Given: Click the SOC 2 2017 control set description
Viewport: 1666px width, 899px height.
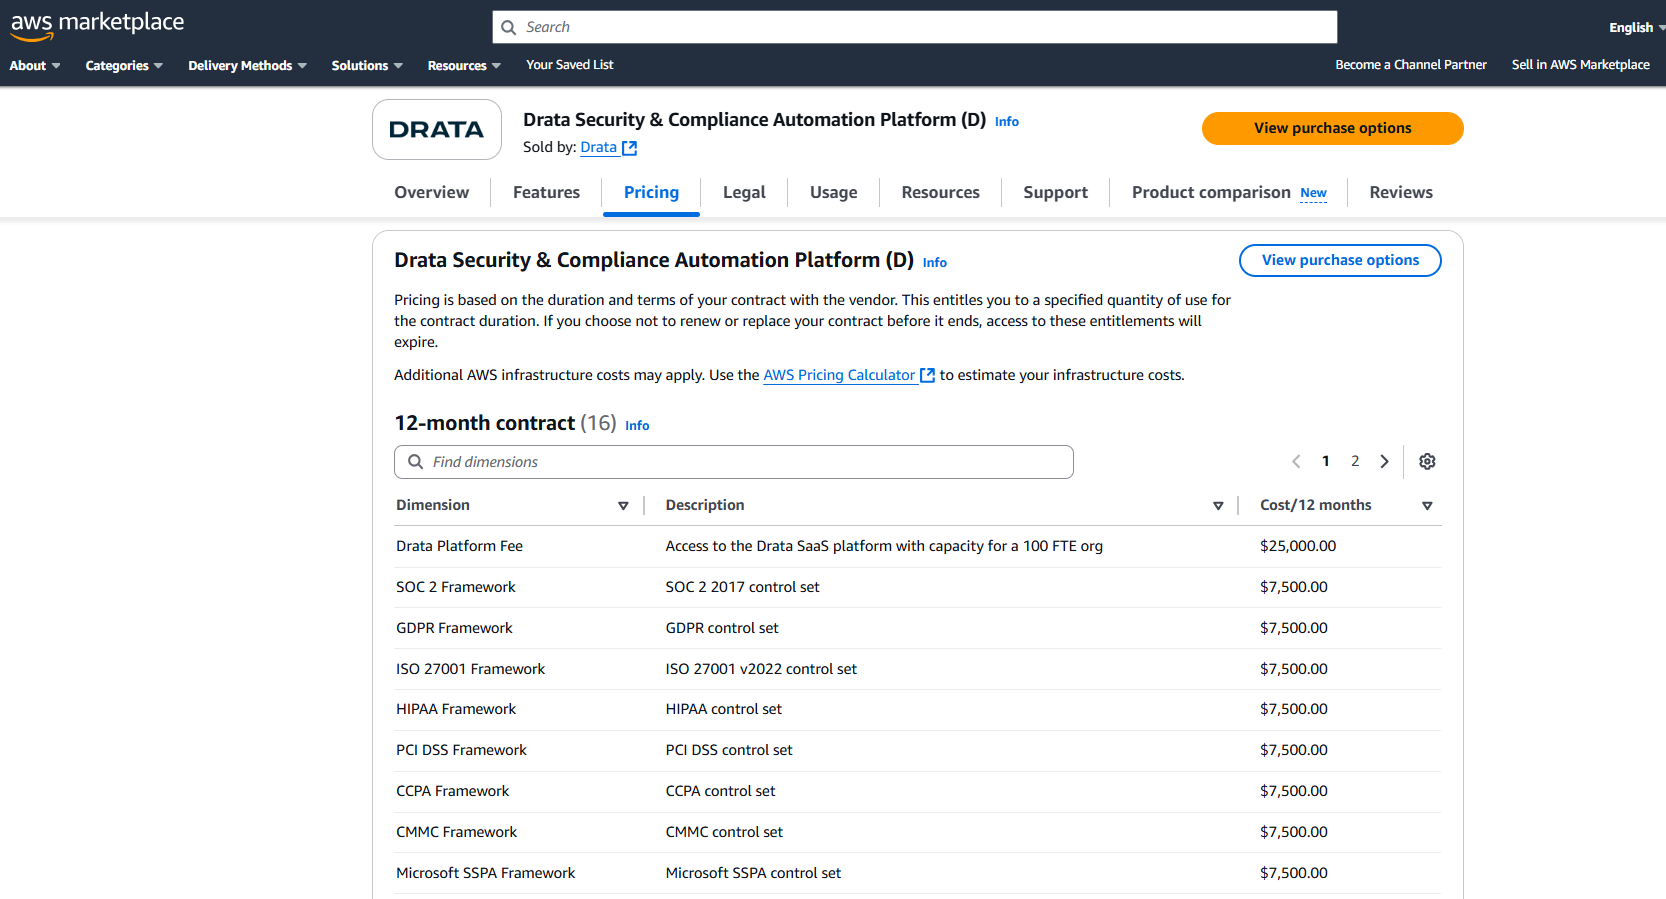Looking at the screenshot, I should pos(742,587).
